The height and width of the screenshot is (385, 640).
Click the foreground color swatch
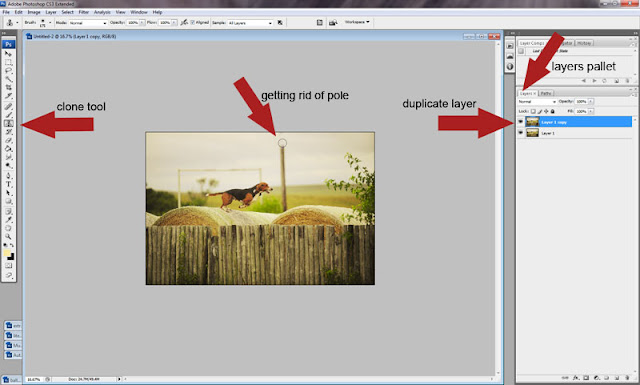coord(7,253)
